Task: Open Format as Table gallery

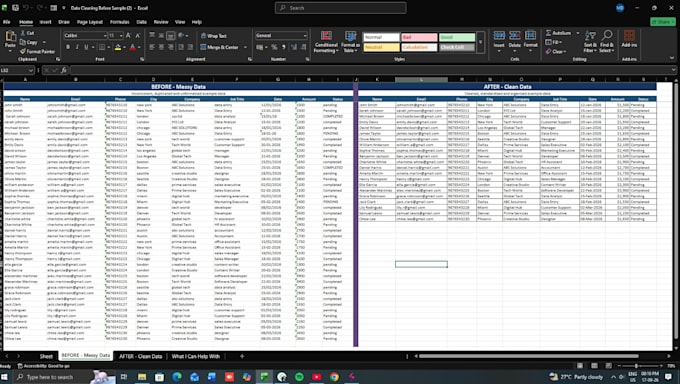Action: [350, 42]
